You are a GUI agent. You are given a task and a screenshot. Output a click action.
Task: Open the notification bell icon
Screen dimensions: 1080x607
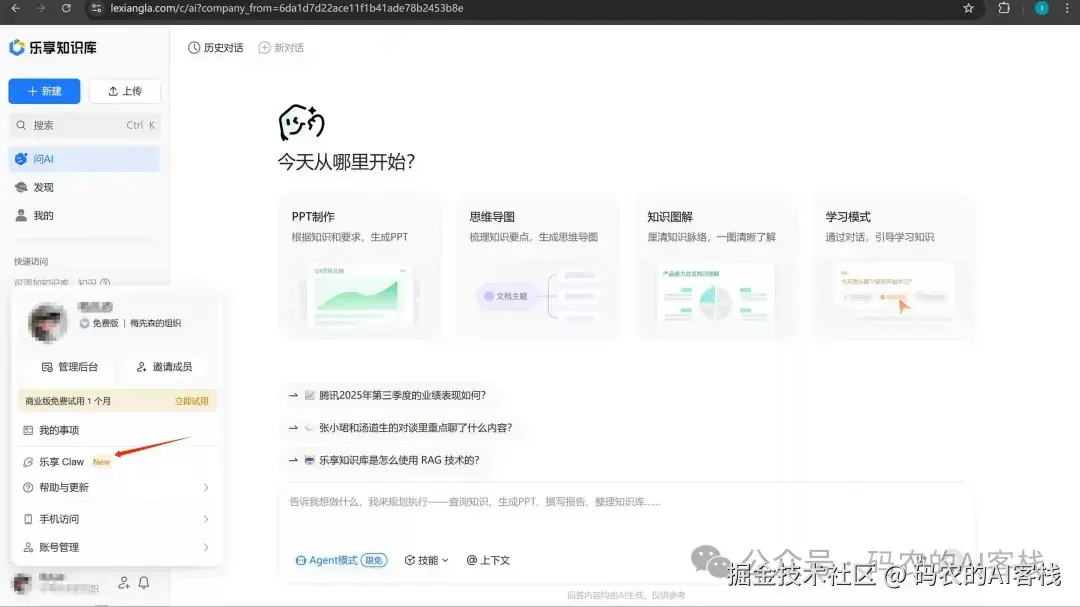click(x=144, y=583)
